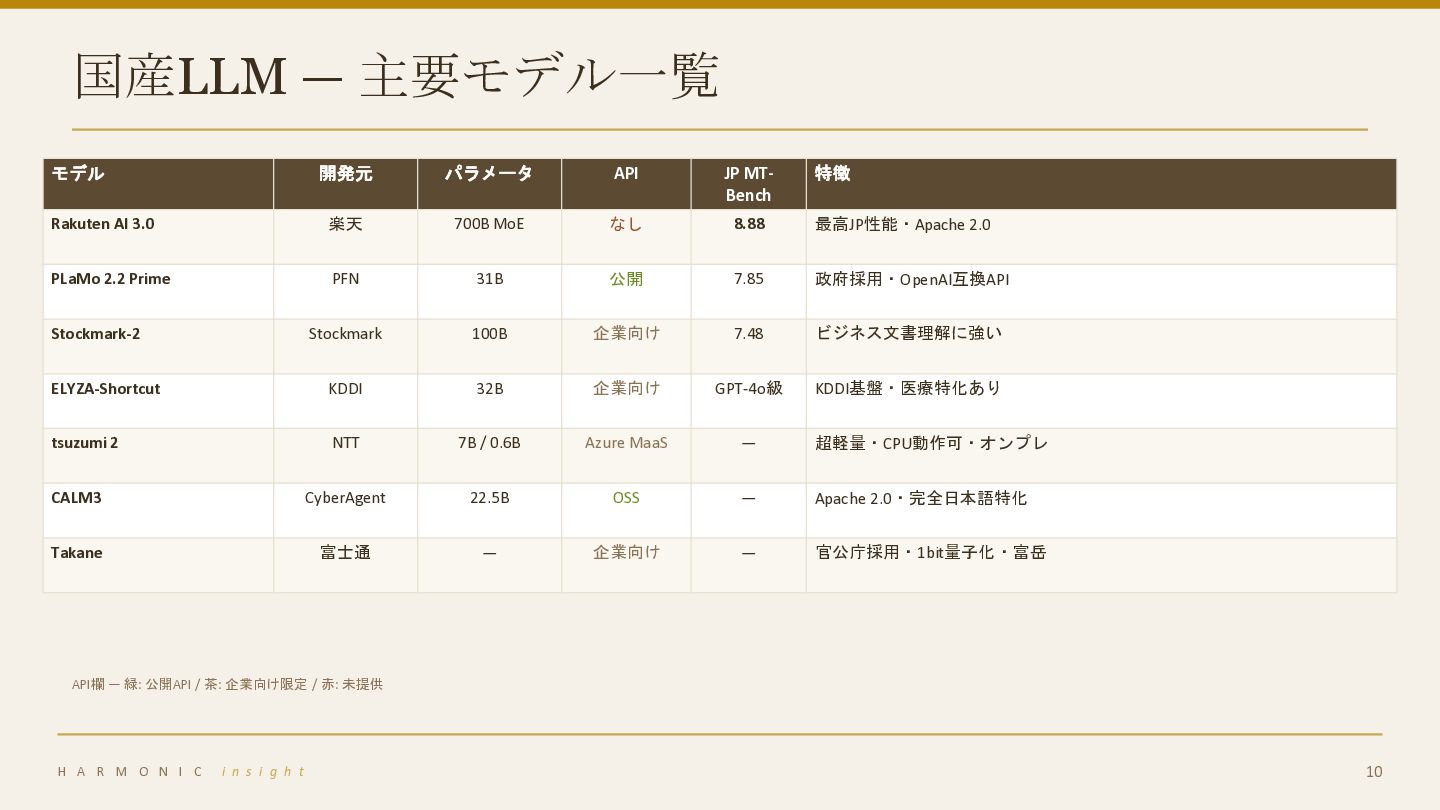The image size is (1440, 810).
Task: Click the 100B parameter cell
Action: (489, 347)
